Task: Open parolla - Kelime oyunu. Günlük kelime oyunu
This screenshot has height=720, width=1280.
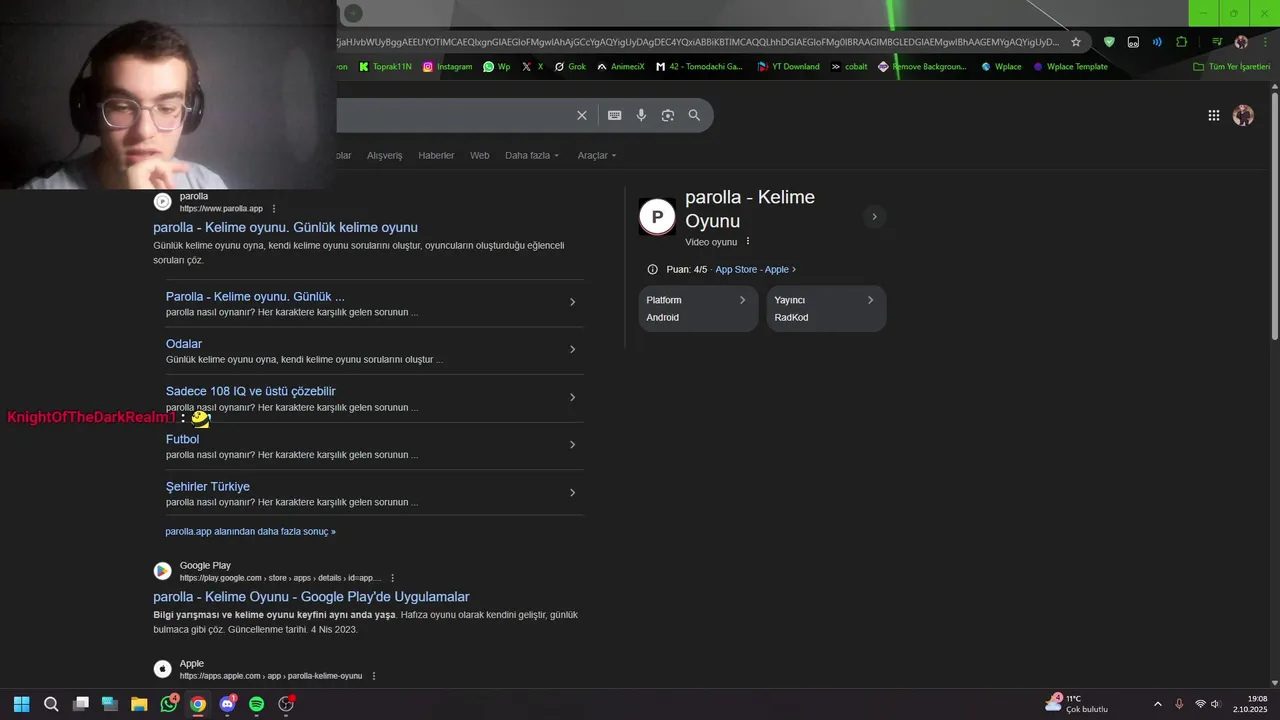Action: pyautogui.click(x=285, y=227)
